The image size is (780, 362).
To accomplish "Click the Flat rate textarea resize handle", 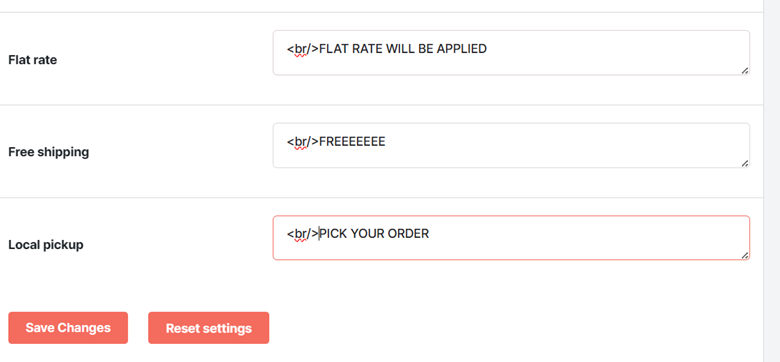I will click(x=745, y=71).
